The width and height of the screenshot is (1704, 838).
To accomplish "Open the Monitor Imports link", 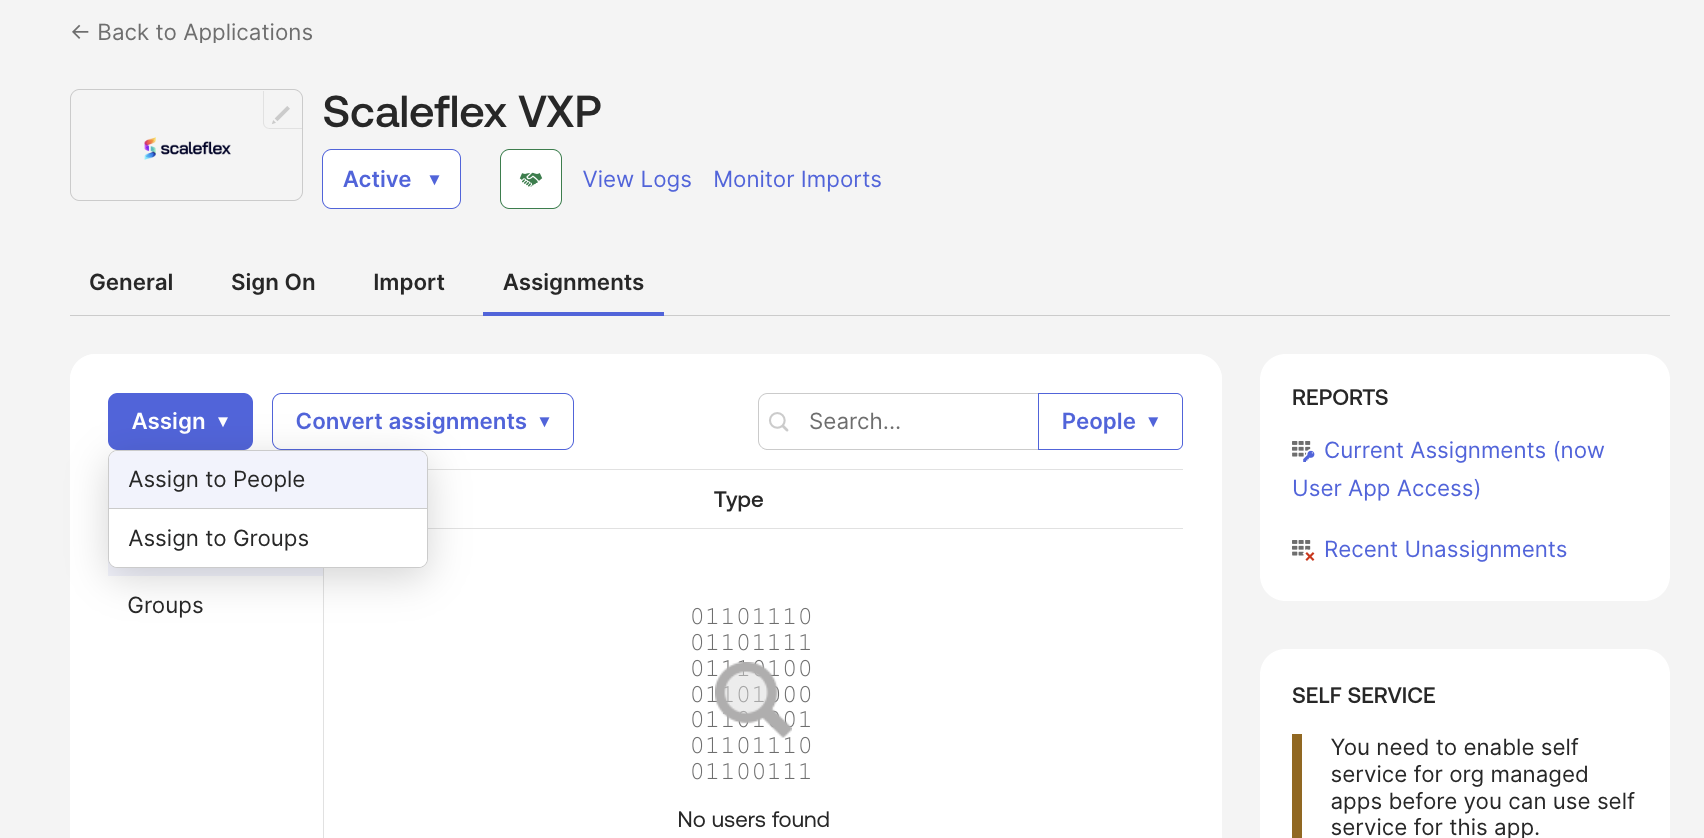I will pos(797,180).
